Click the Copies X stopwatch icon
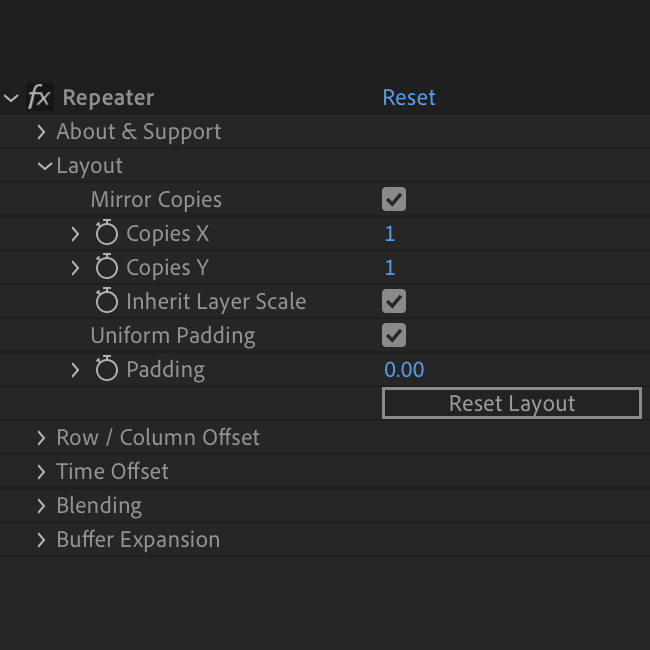650x650 pixels. click(107, 234)
